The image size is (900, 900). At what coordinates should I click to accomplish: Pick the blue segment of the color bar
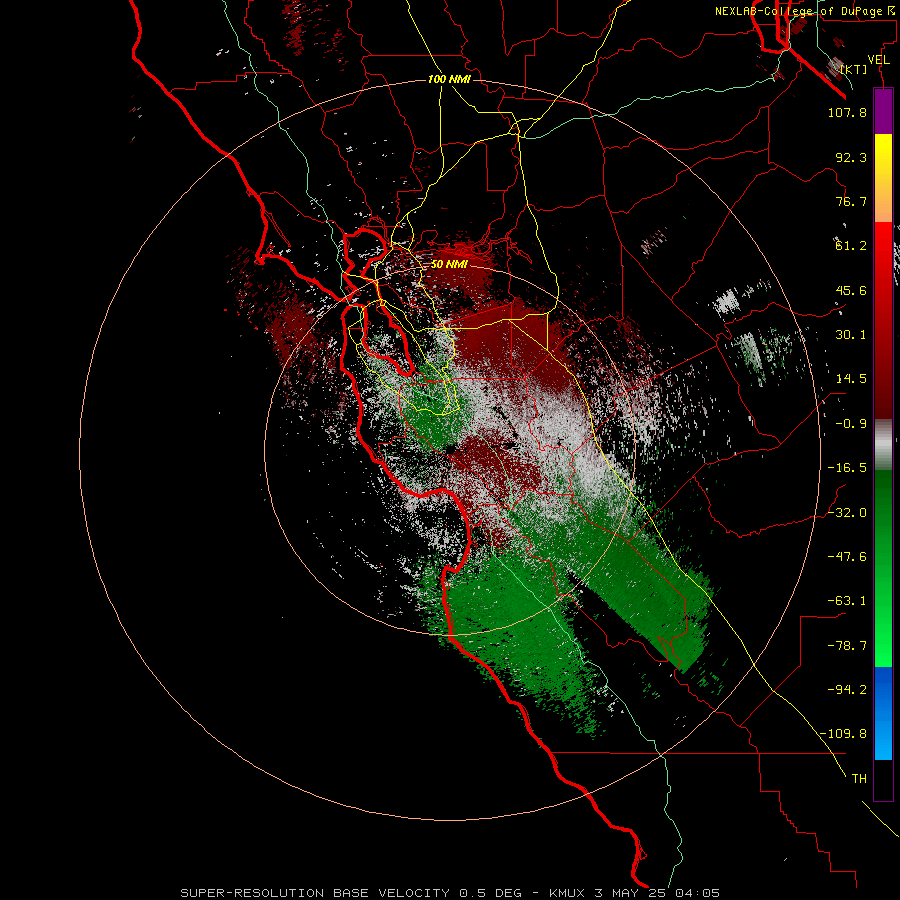click(x=883, y=713)
